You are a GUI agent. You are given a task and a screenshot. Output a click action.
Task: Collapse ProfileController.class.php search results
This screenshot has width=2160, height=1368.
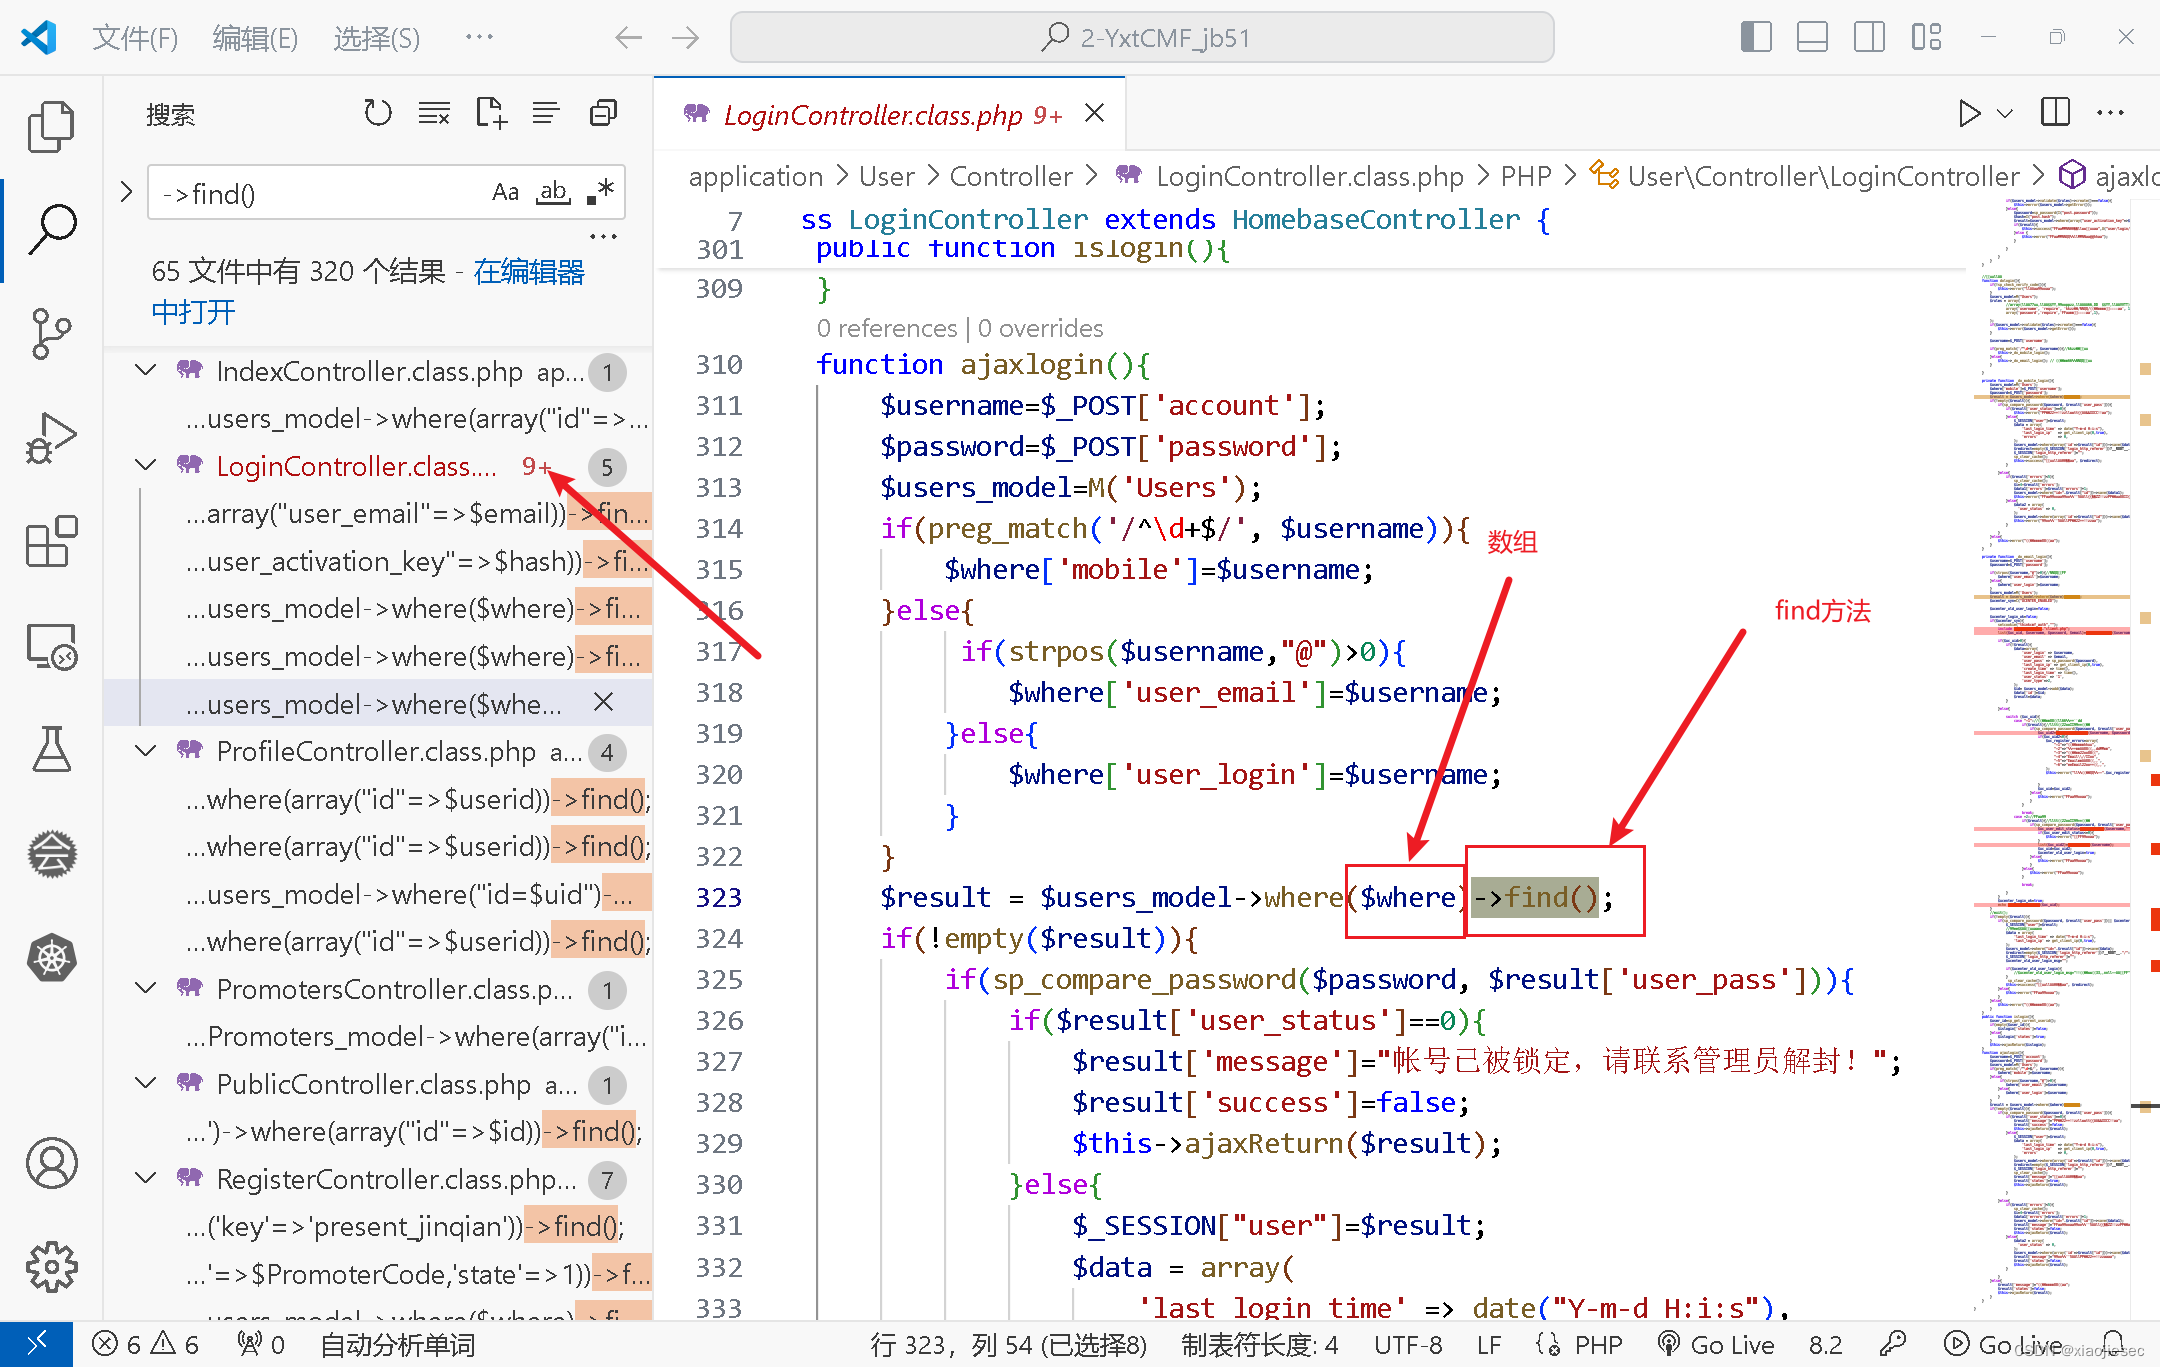[x=144, y=751]
